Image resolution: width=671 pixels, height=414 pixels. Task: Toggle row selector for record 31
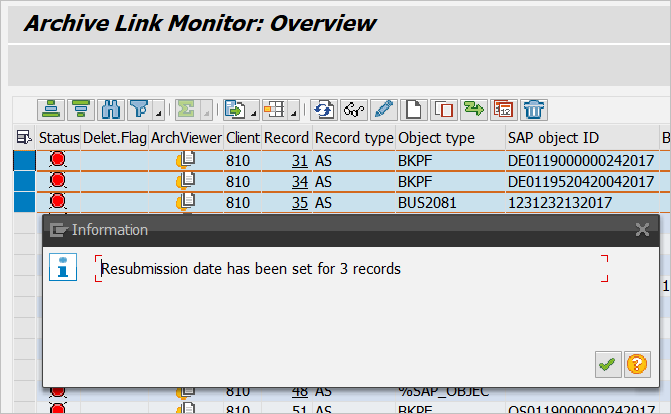click(23, 159)
